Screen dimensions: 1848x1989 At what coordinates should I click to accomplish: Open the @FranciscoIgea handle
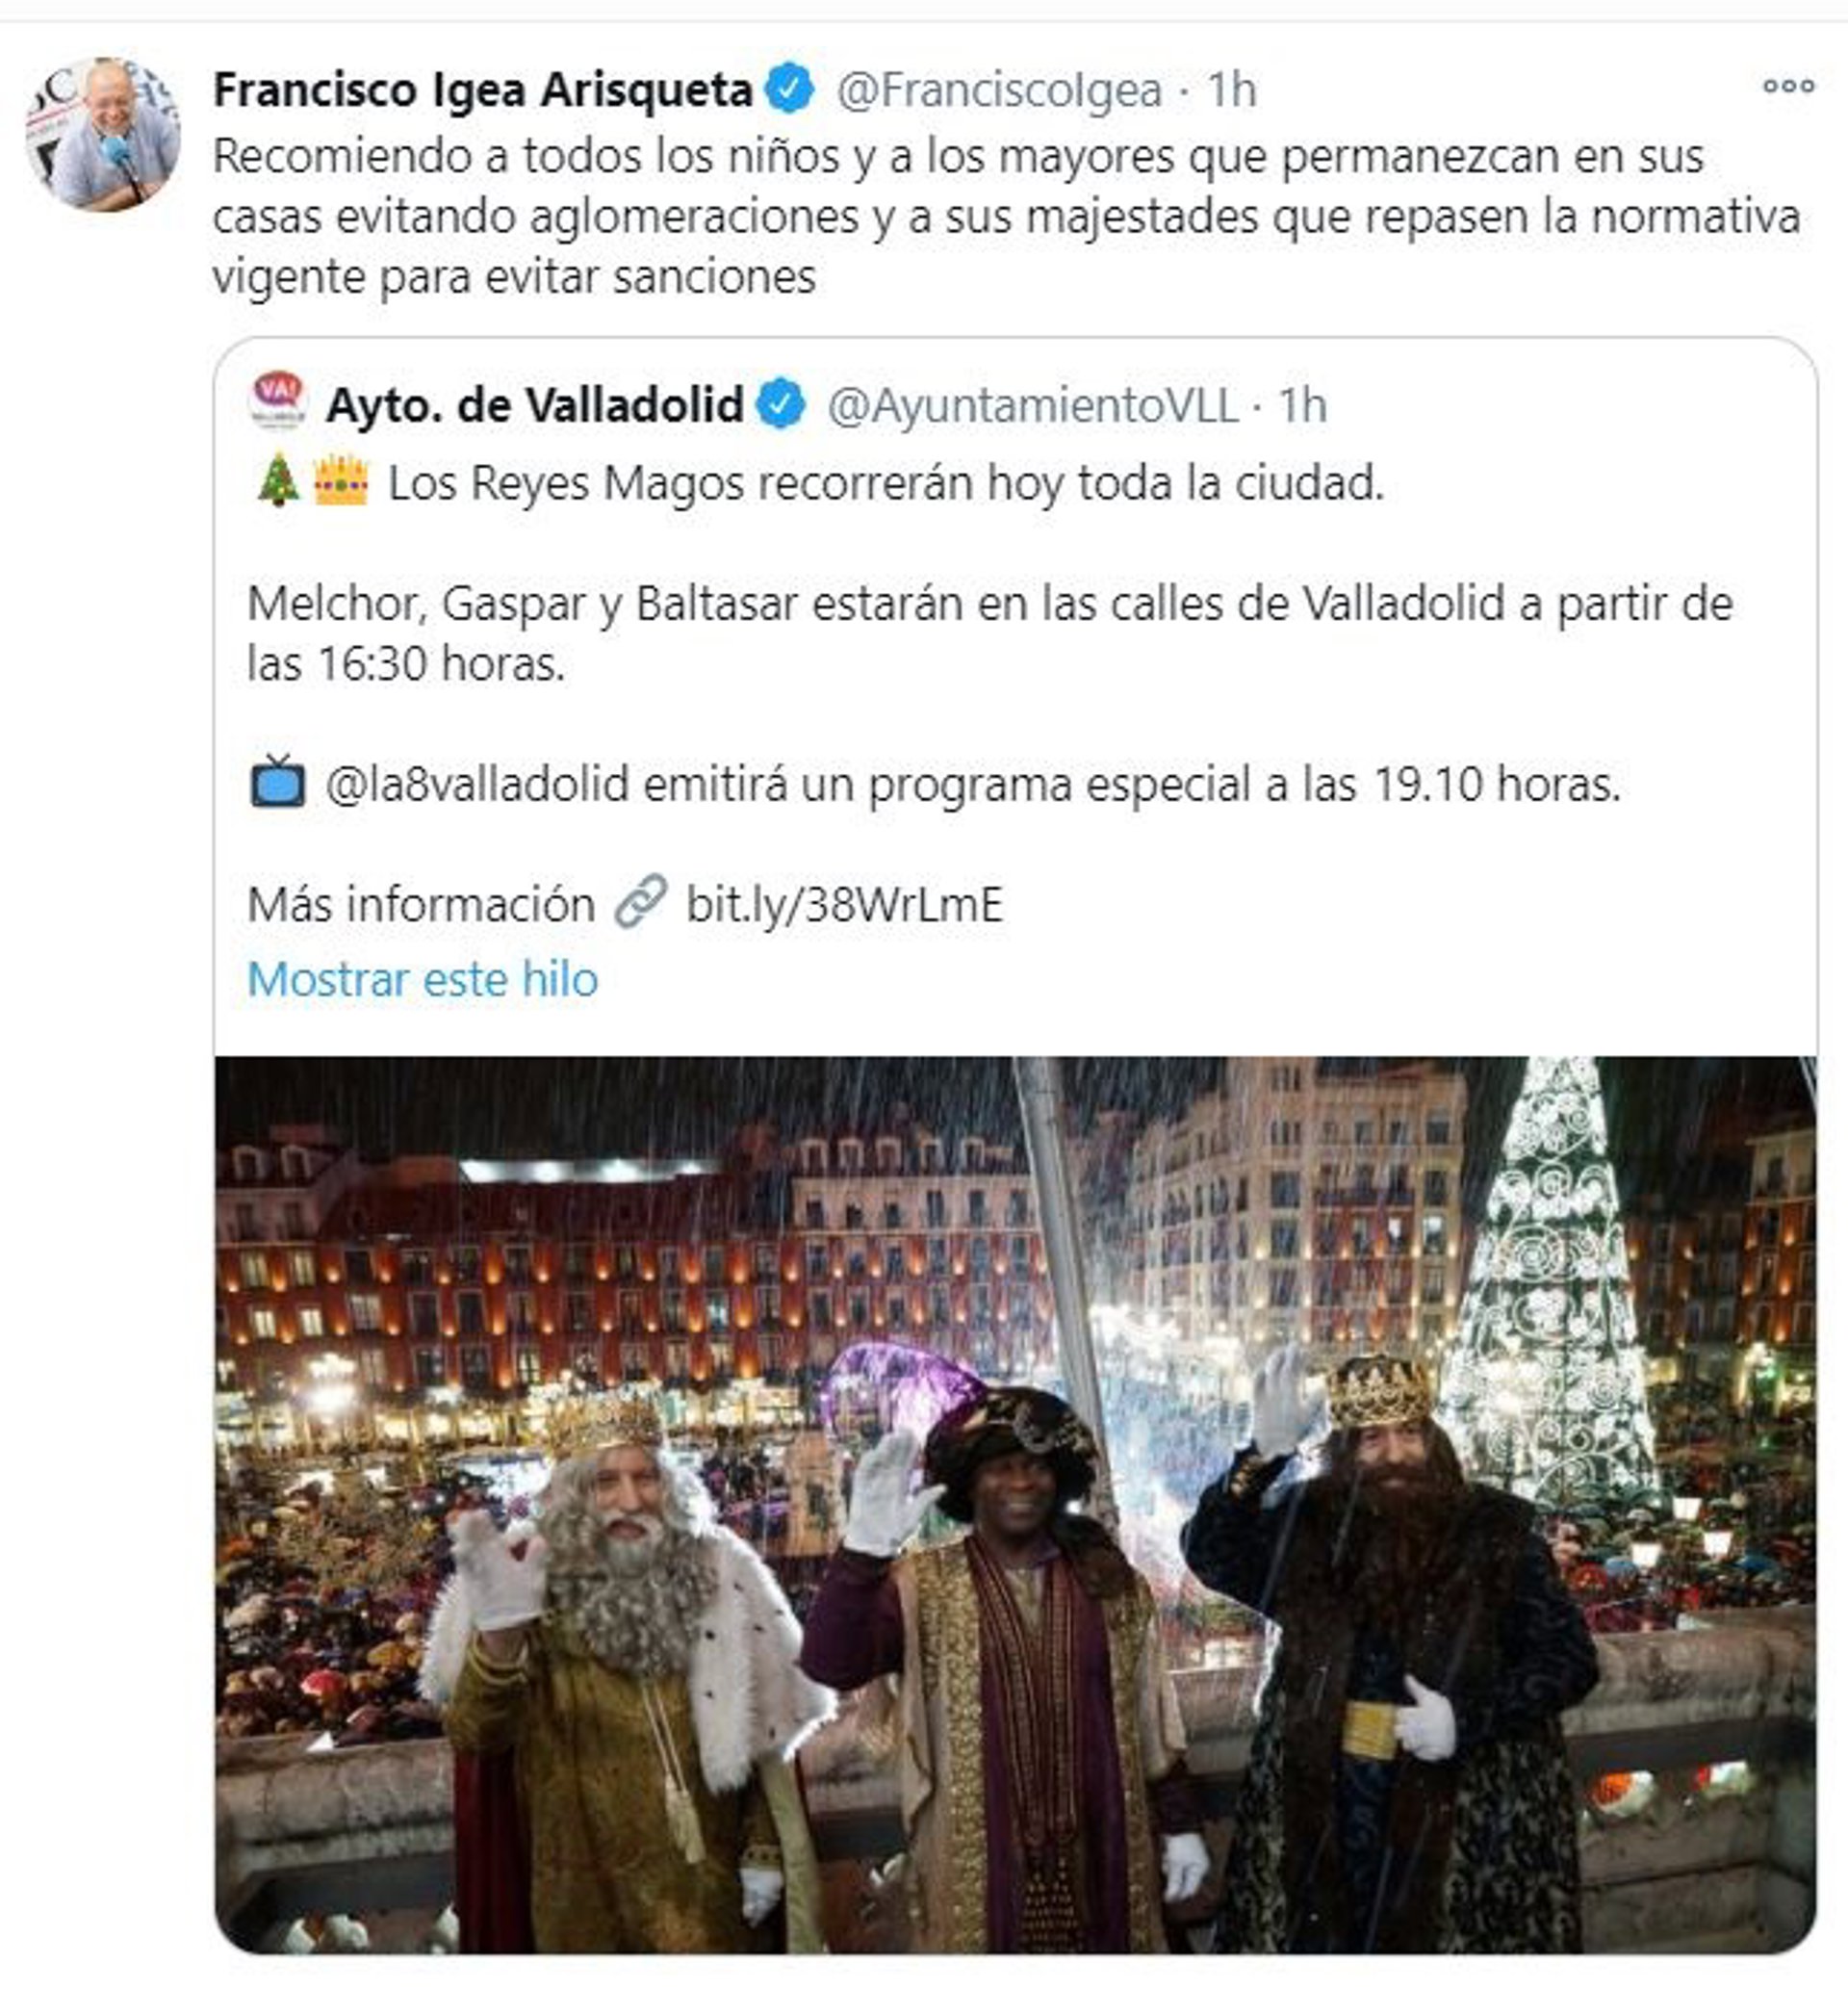coord(999,90)
